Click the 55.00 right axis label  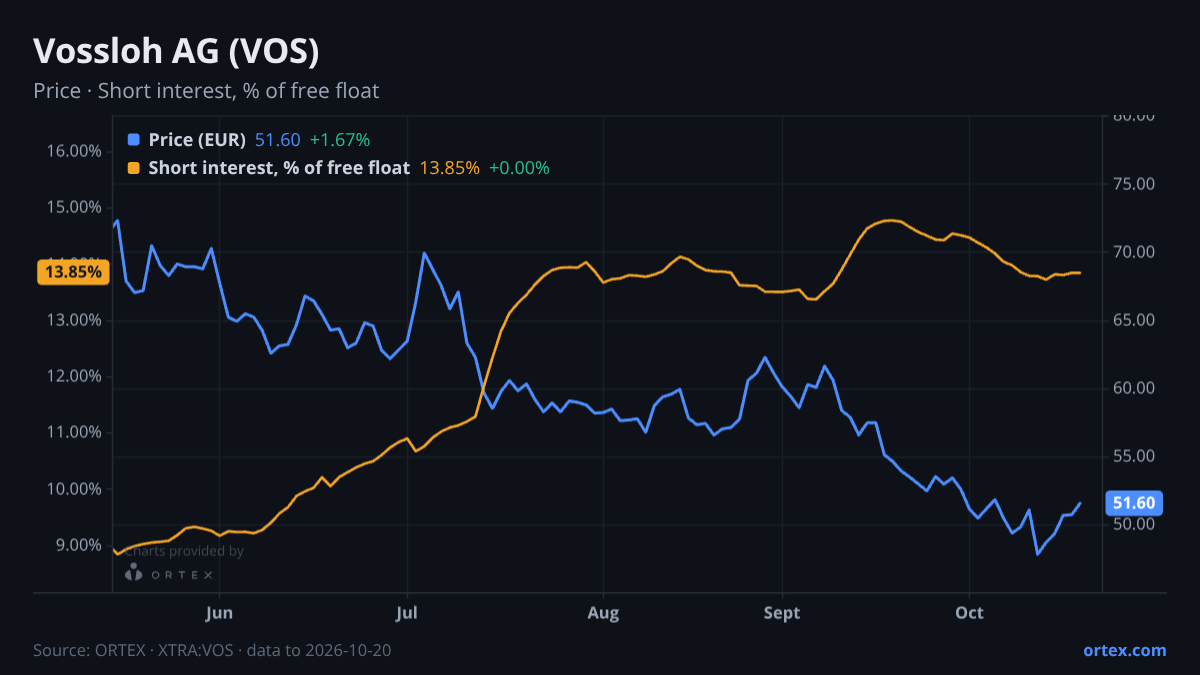[1134, 456]
